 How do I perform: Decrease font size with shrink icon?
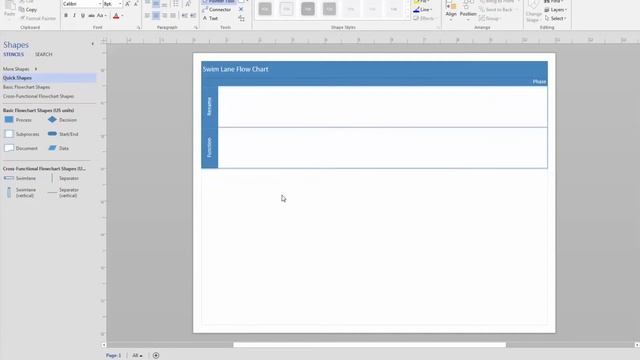tap(136, 4)
